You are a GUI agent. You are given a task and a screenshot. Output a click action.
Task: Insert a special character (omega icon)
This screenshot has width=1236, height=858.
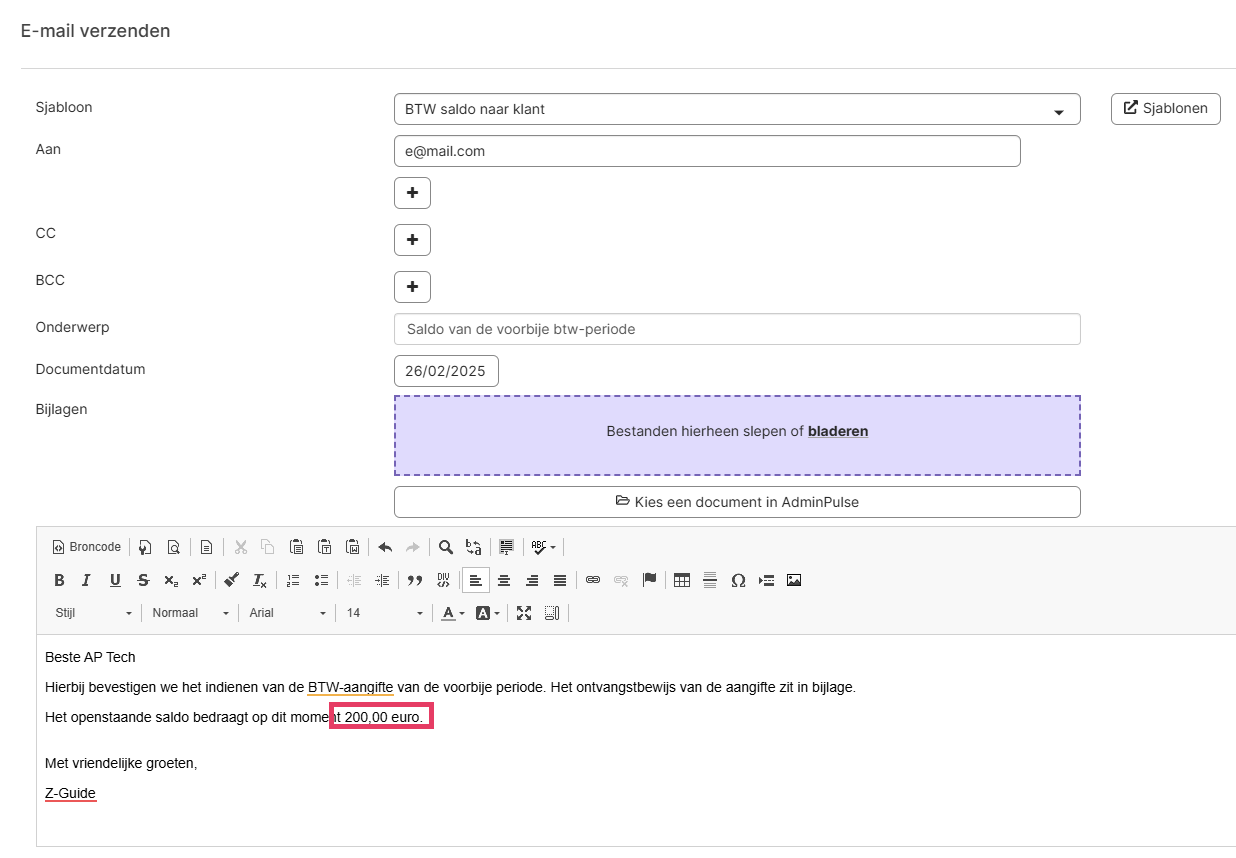click(738, 580)
